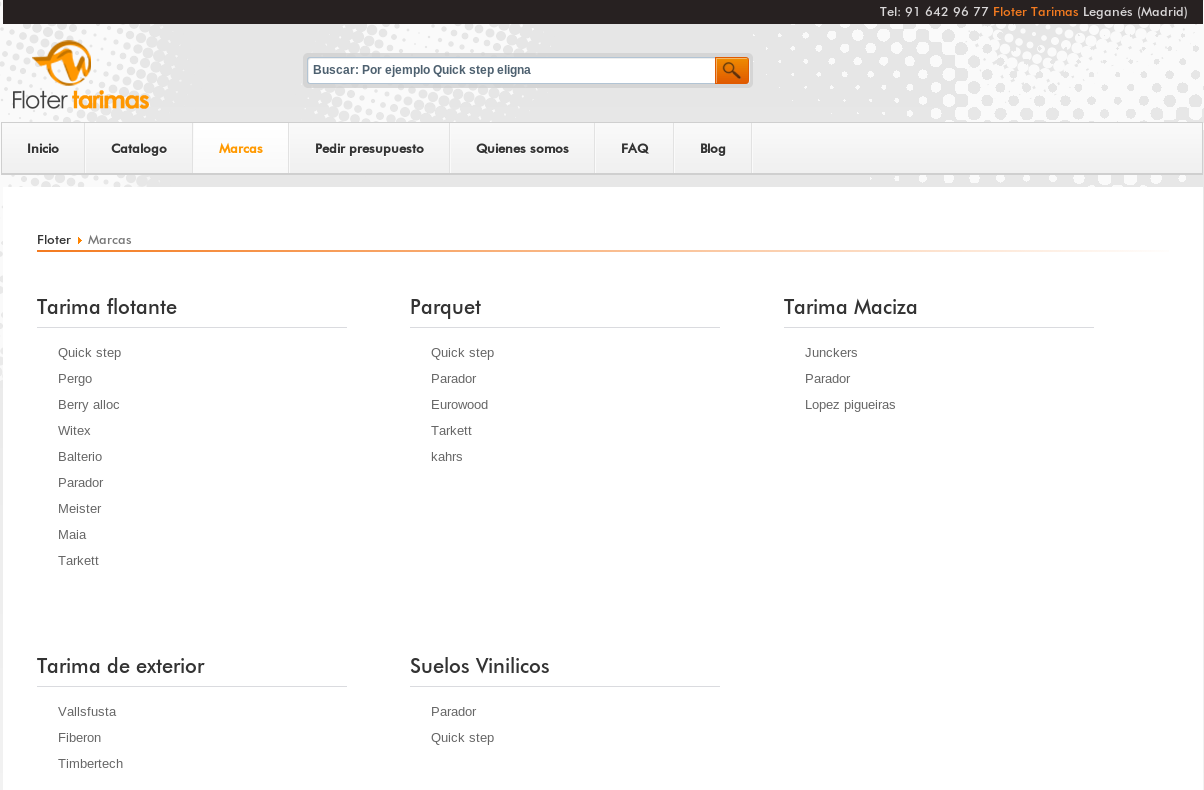This screenshot has width=1204, height=790.
Task: Open Quick step under Suelos Vinilicos
Action: 462,738
